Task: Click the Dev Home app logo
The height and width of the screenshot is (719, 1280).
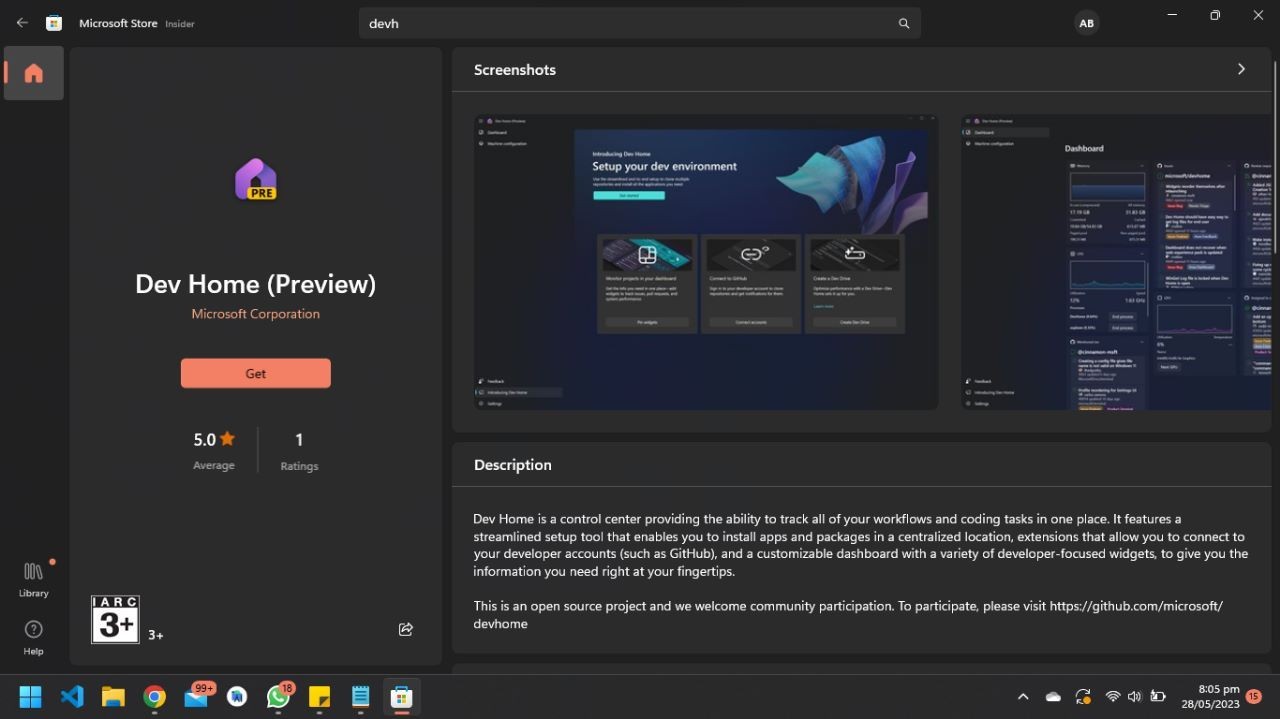Action: (256, 180)
